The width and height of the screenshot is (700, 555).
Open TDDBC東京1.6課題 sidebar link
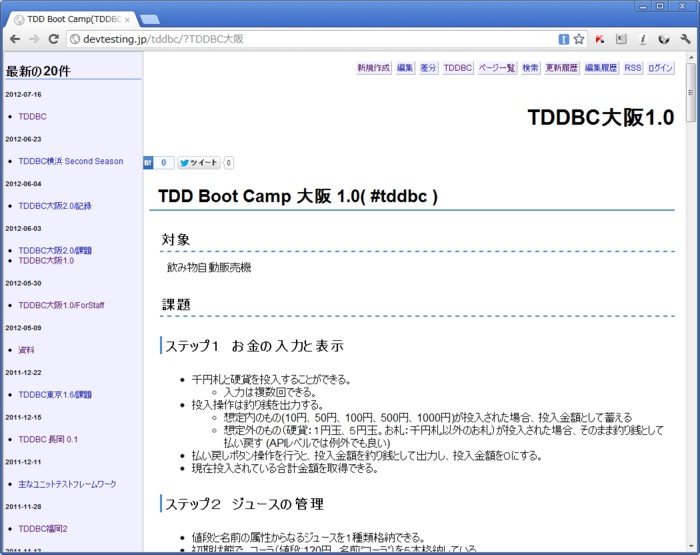55,395
